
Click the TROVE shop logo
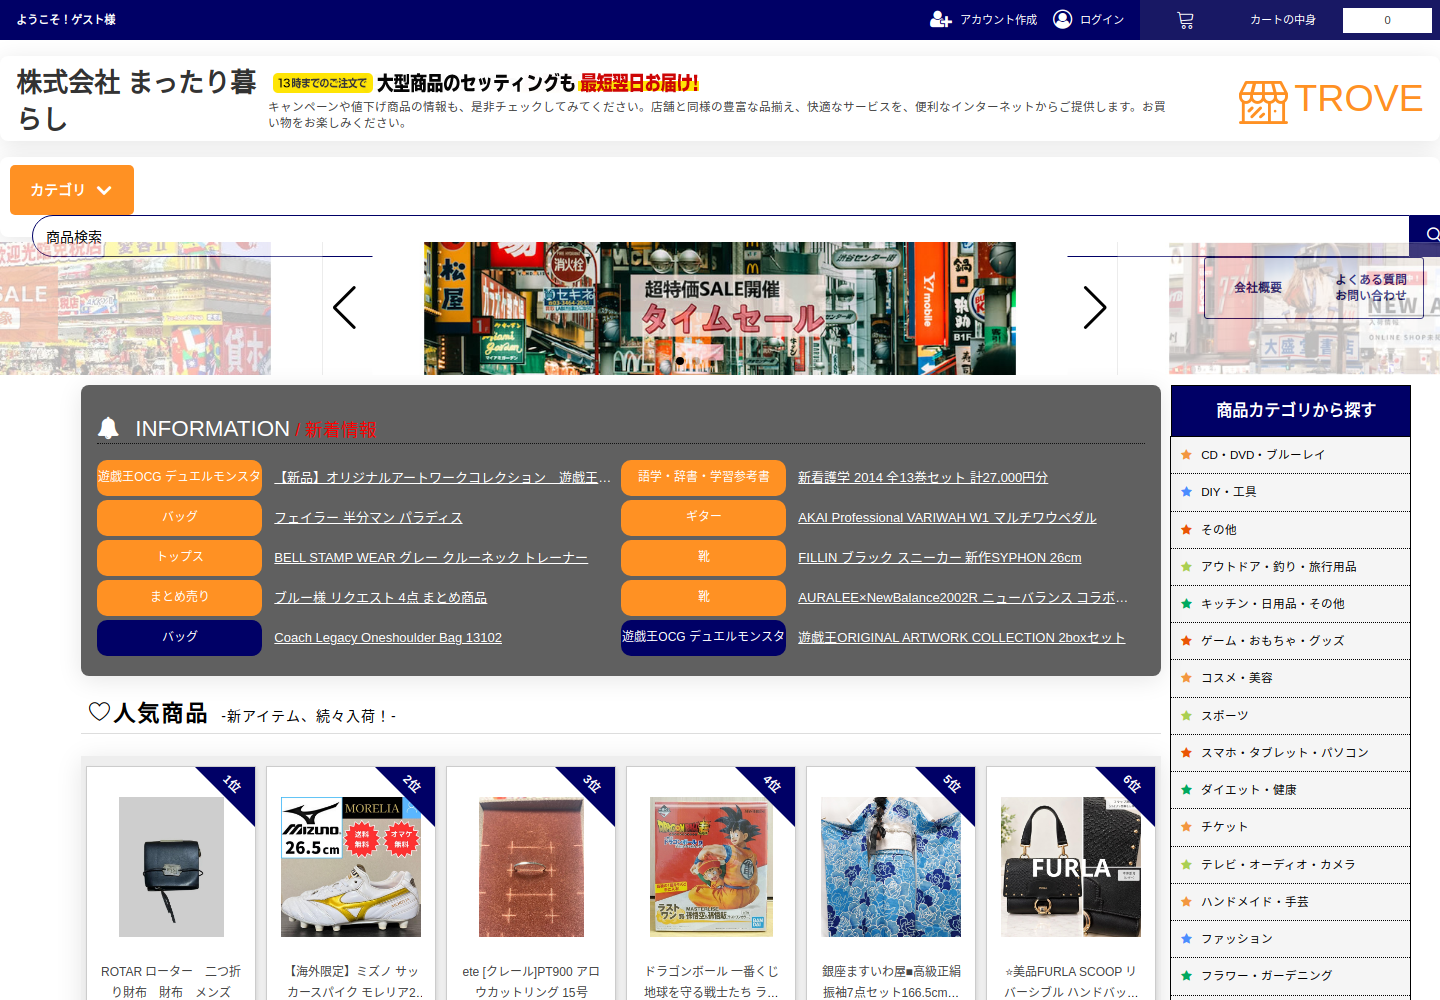point(1330,100)
